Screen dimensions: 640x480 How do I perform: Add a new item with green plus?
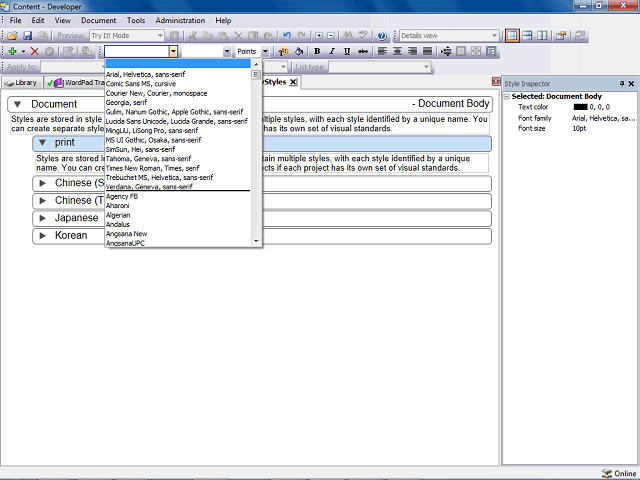click(x=13, y=51)
